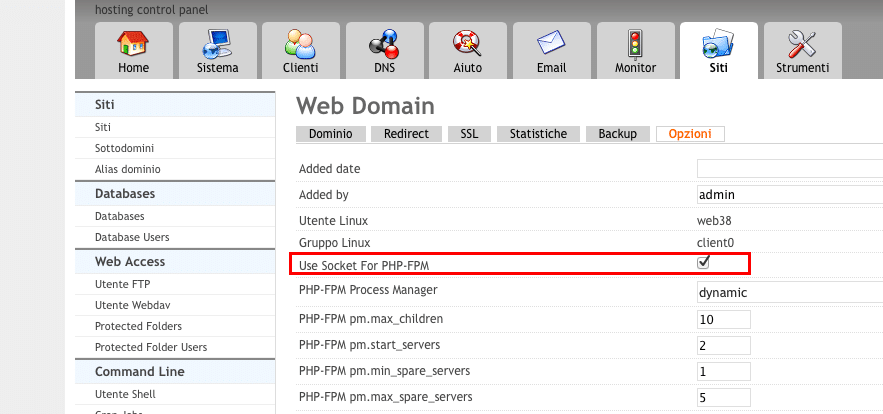Open the Sistema computer icon
This screenshot has width=883, height=414.
coord(217,43)
